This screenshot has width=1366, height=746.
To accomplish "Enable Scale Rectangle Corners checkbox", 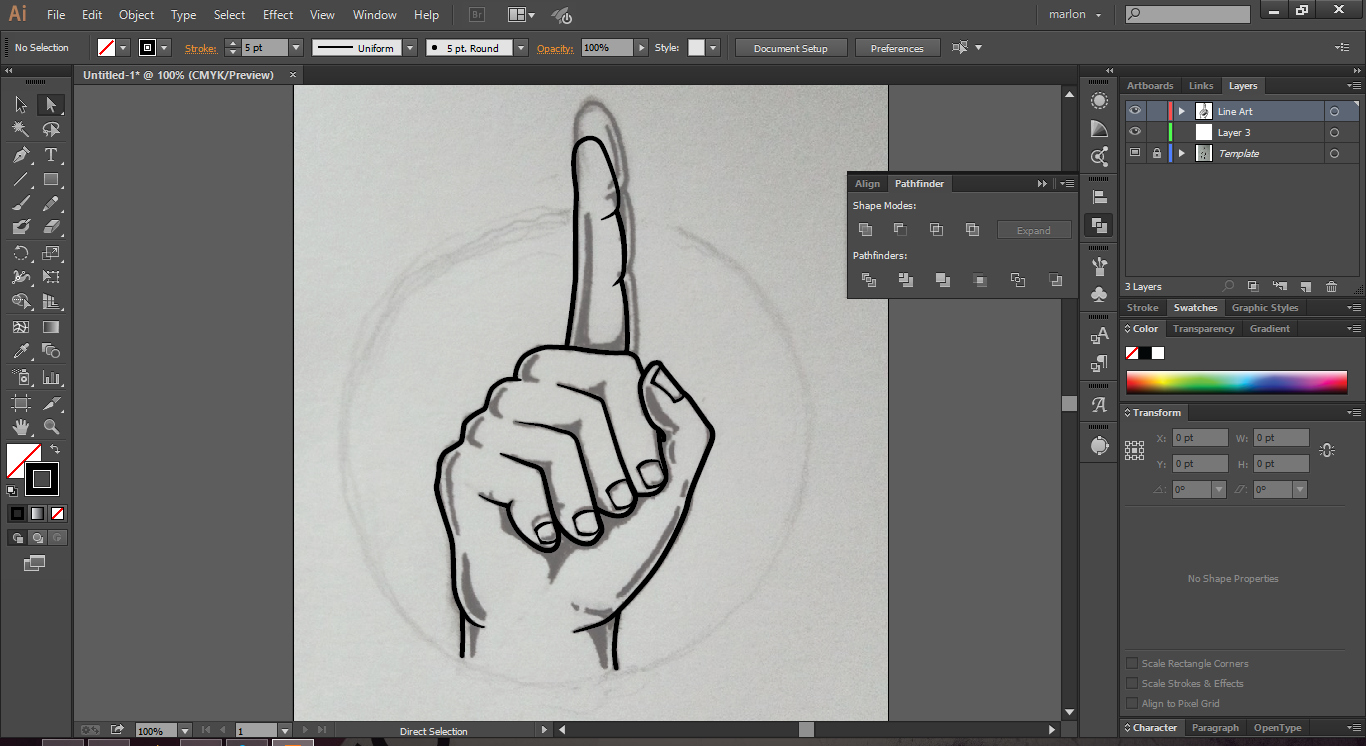I will 1132,663.
